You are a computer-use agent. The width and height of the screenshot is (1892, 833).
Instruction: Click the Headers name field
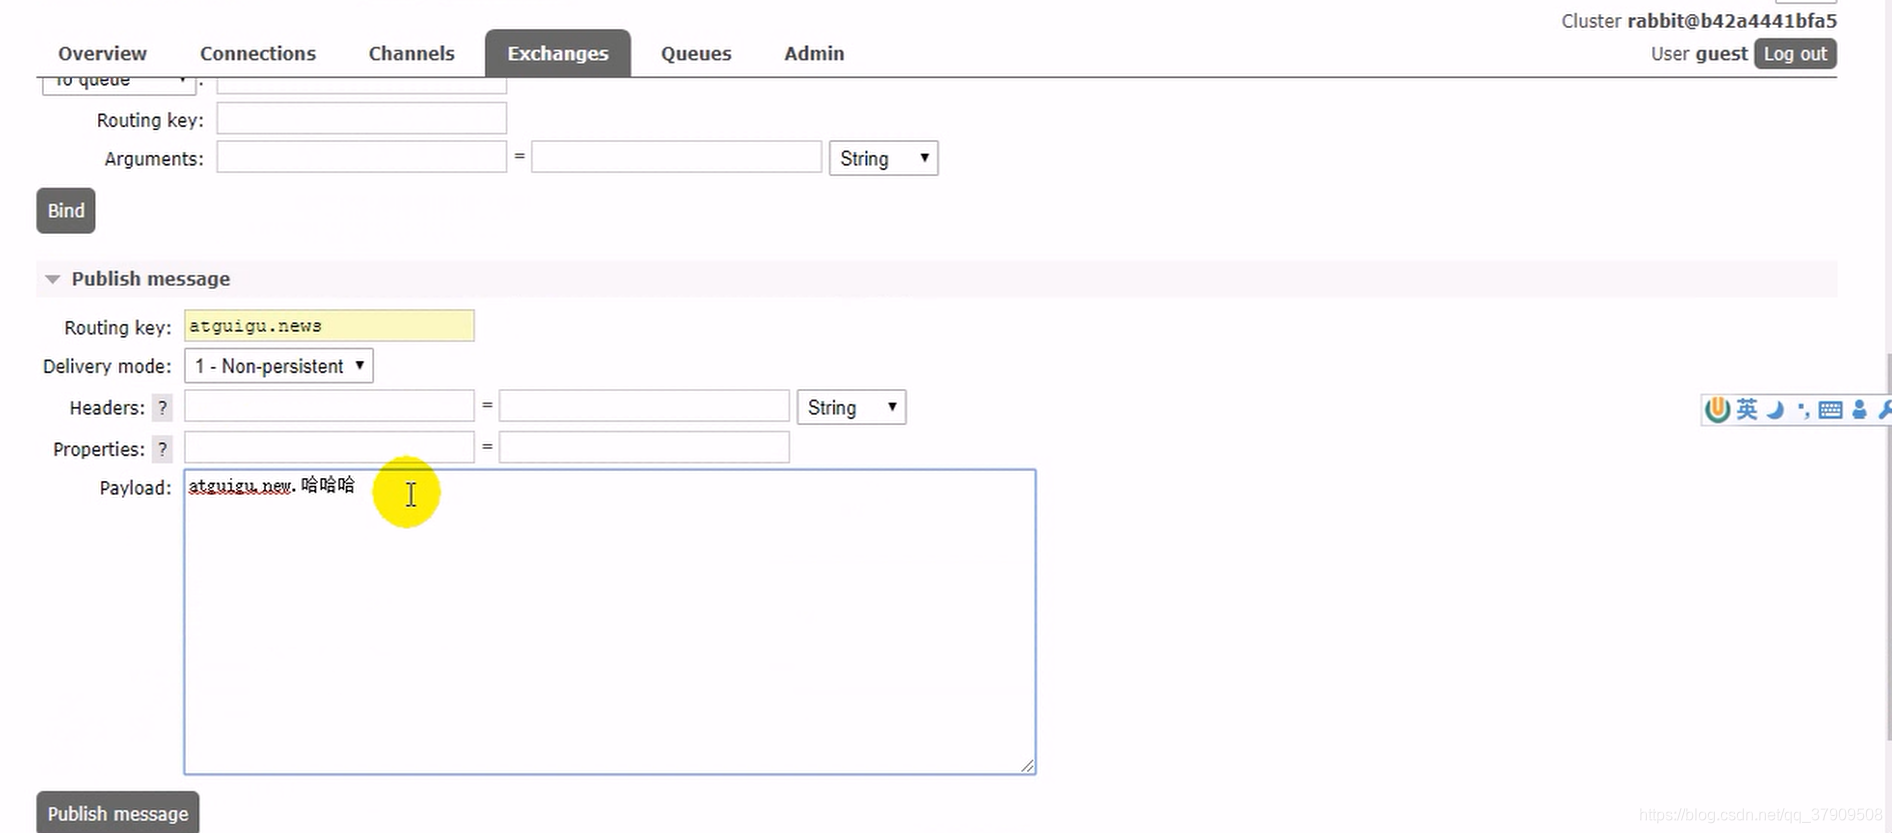pyautogui.click(x=329, y=406)
